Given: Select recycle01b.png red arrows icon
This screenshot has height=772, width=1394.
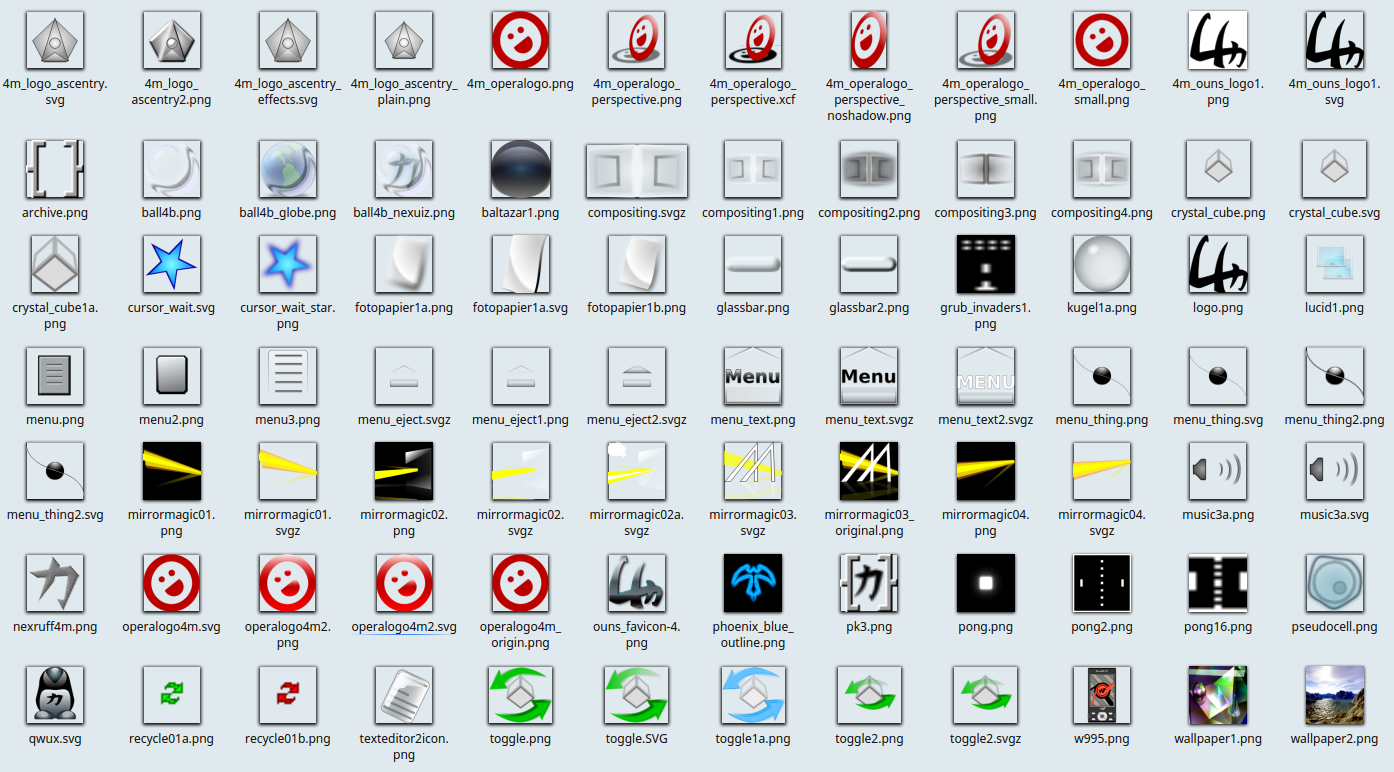Looking at the screenshot, I should pos(288,695).
